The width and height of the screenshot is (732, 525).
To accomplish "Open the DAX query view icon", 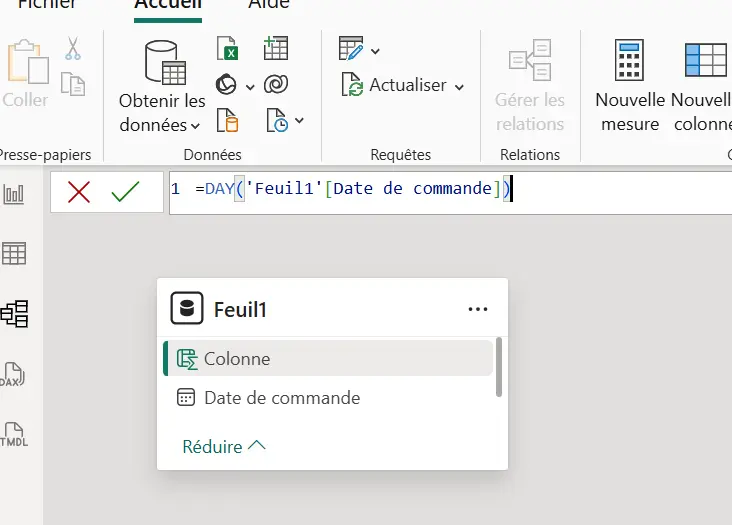I will [x=12, y=374].
